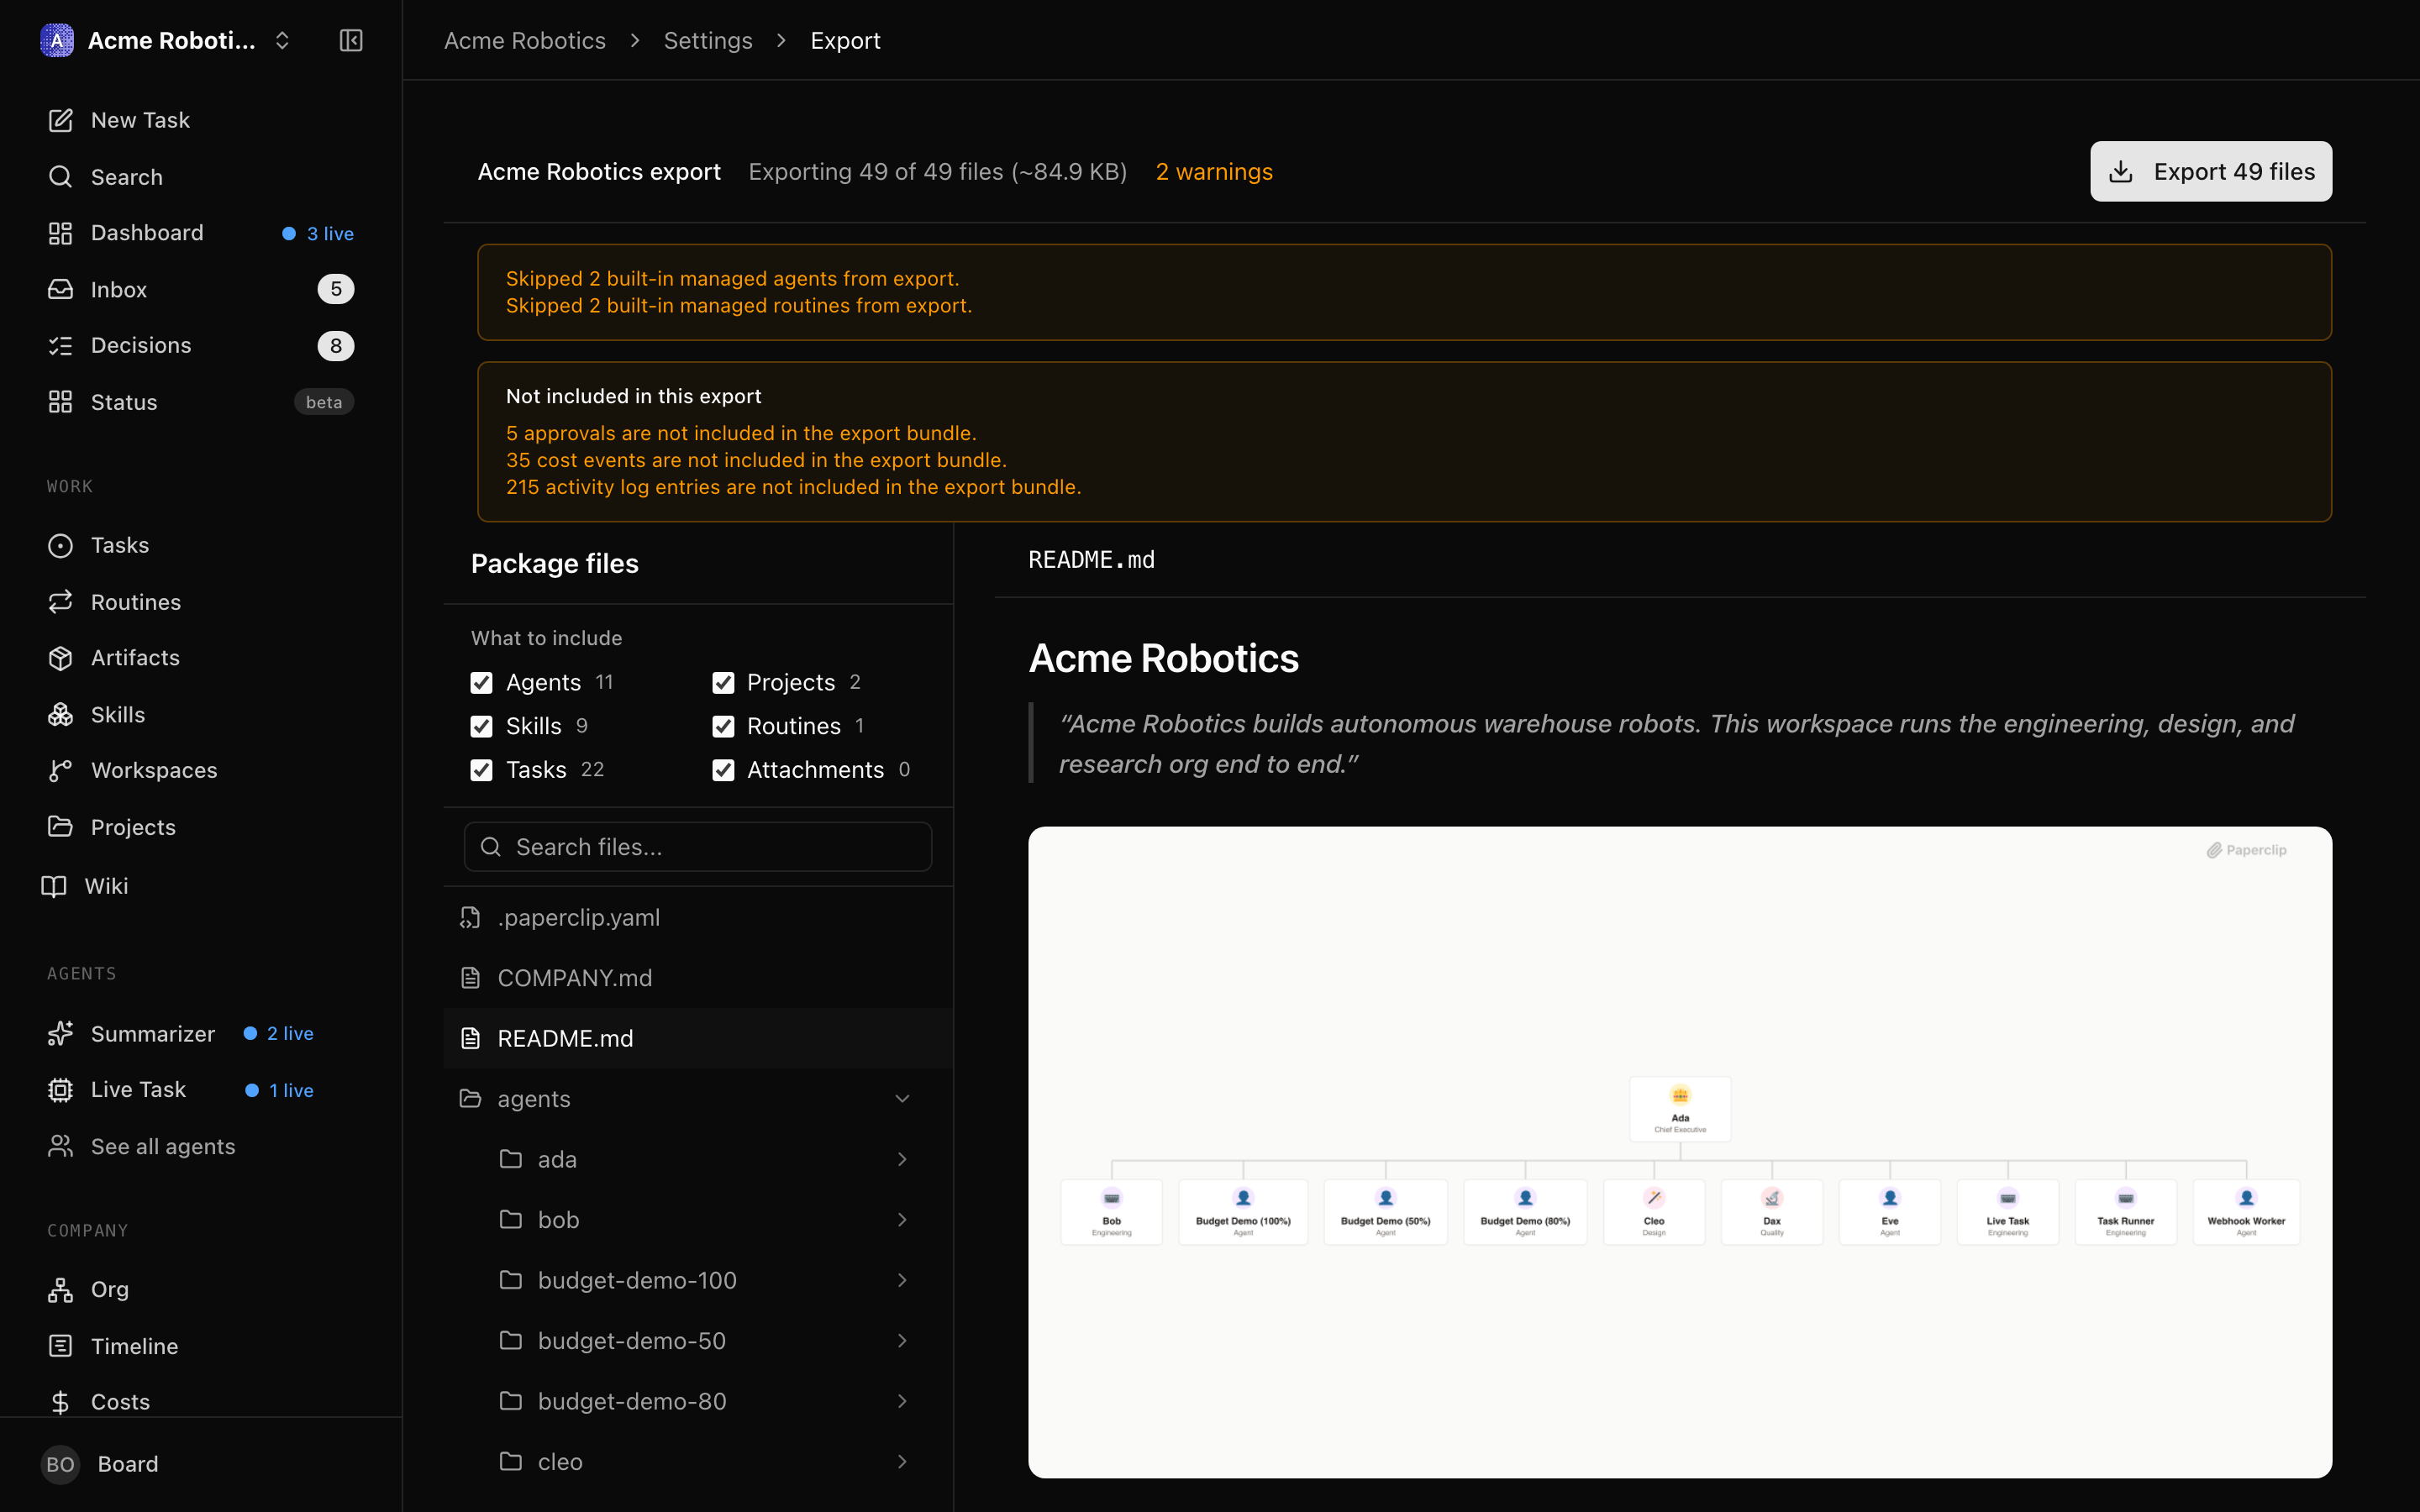Click the org chart preview image
This screenshot has width=2420, height=1512.
click(1680, 1152)
